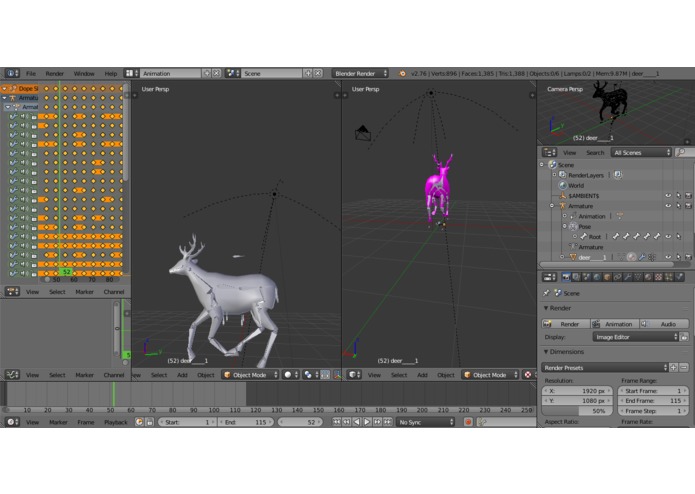The height and width of the screenshot is (494, 695).
Task: Delete the Animation screen layout
Action: pyautogui.click(x=216, y=73)
